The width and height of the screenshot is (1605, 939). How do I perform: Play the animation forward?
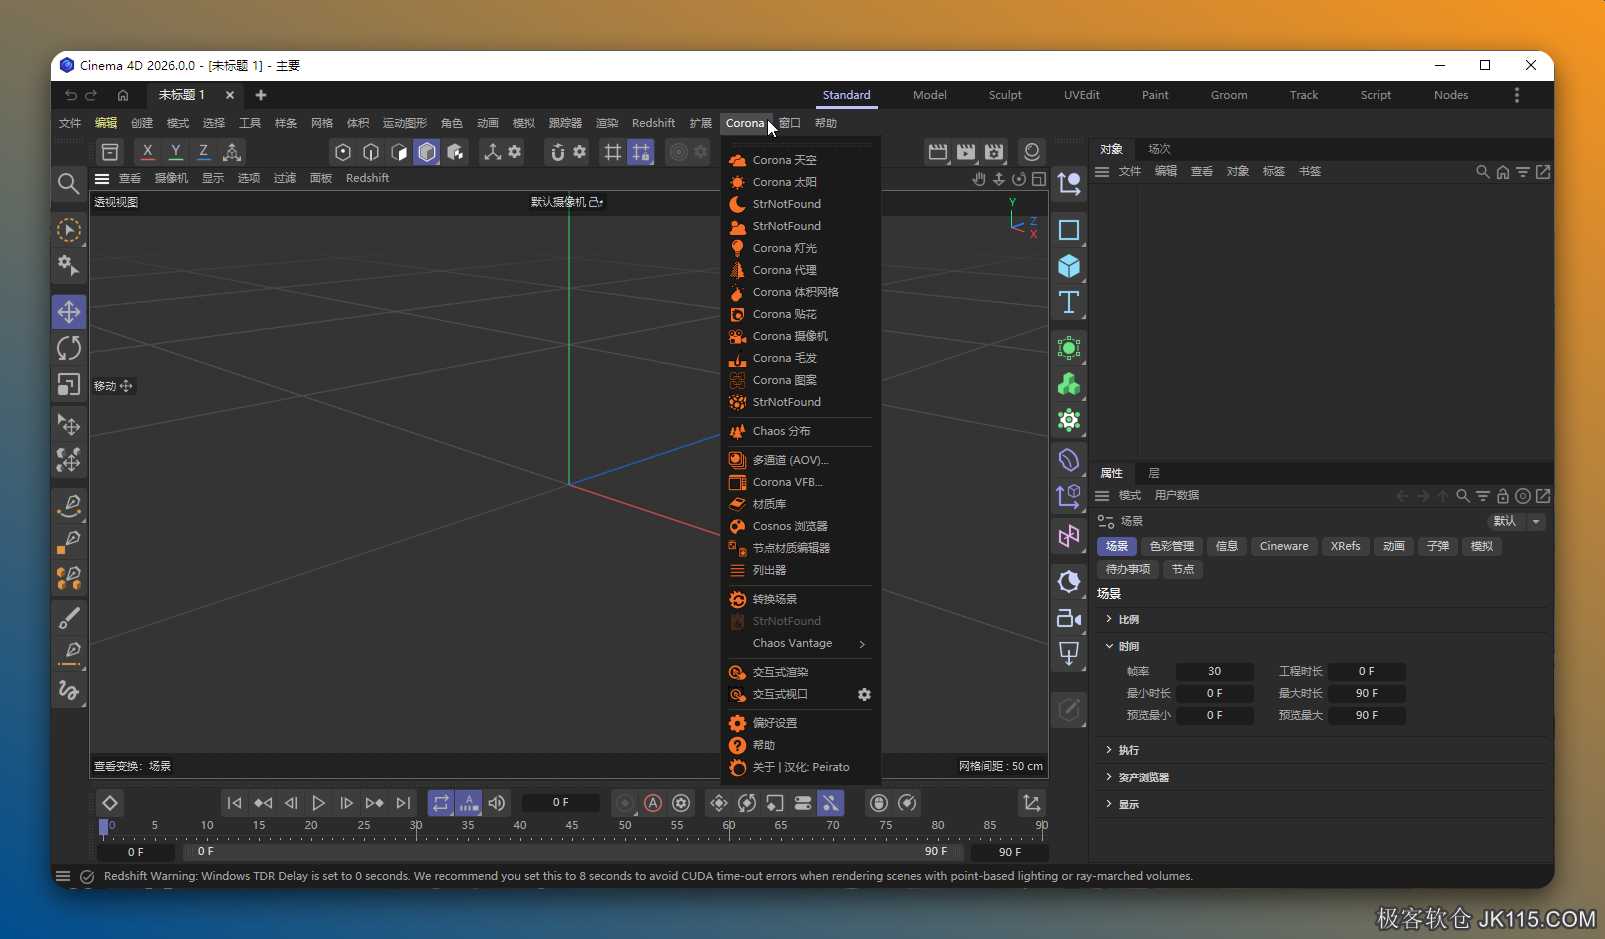click(x=318, y=803)
